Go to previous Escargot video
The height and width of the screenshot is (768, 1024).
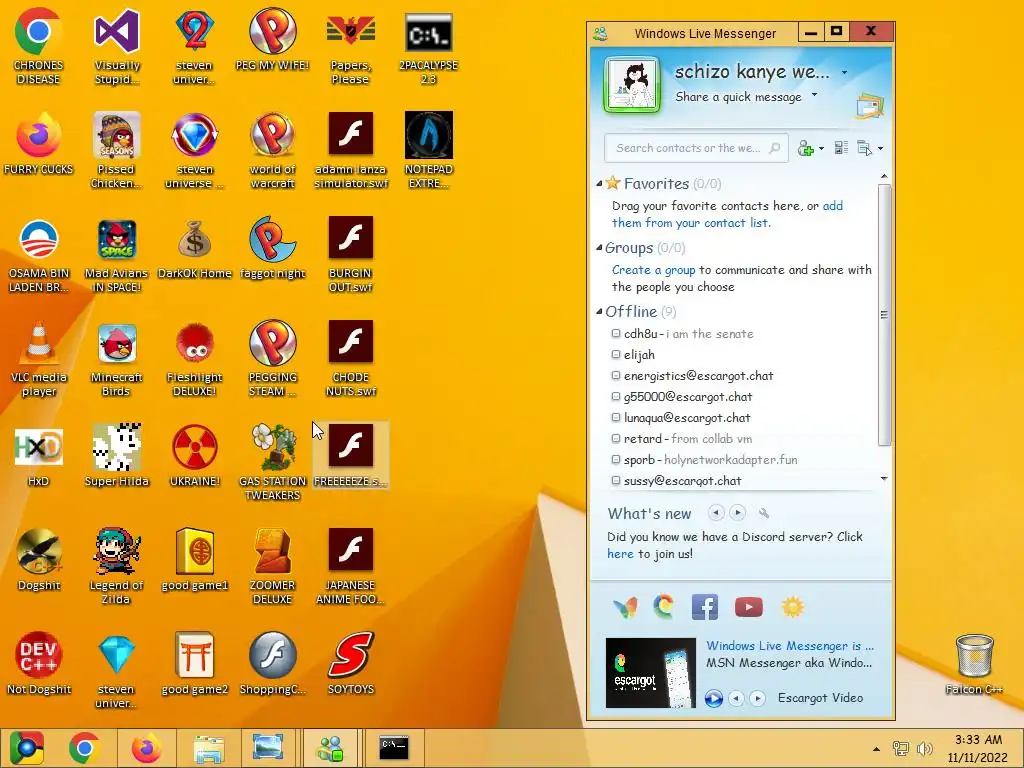coord(736,698)
